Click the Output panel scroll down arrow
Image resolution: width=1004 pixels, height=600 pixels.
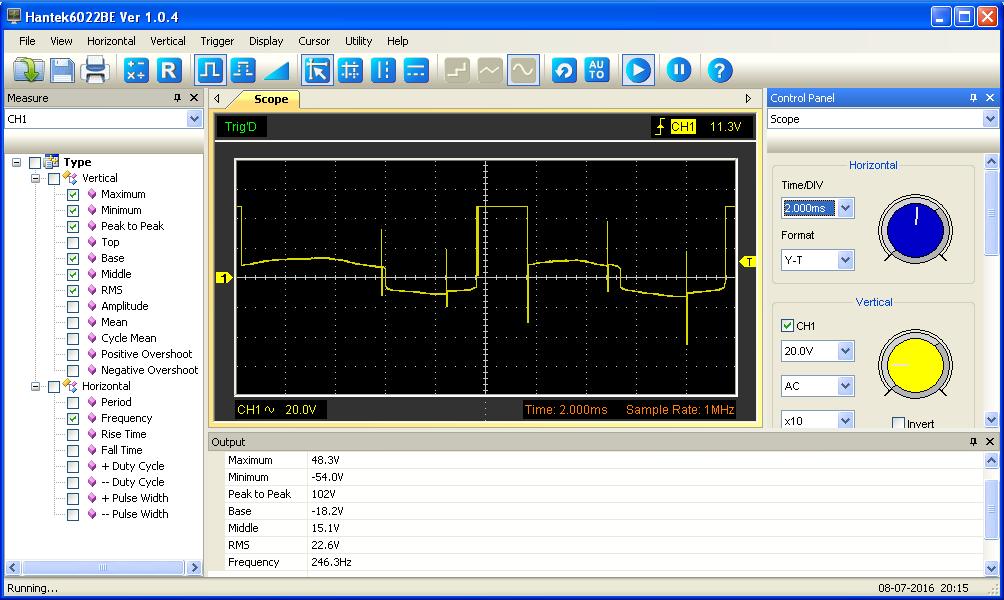(991, 568)
